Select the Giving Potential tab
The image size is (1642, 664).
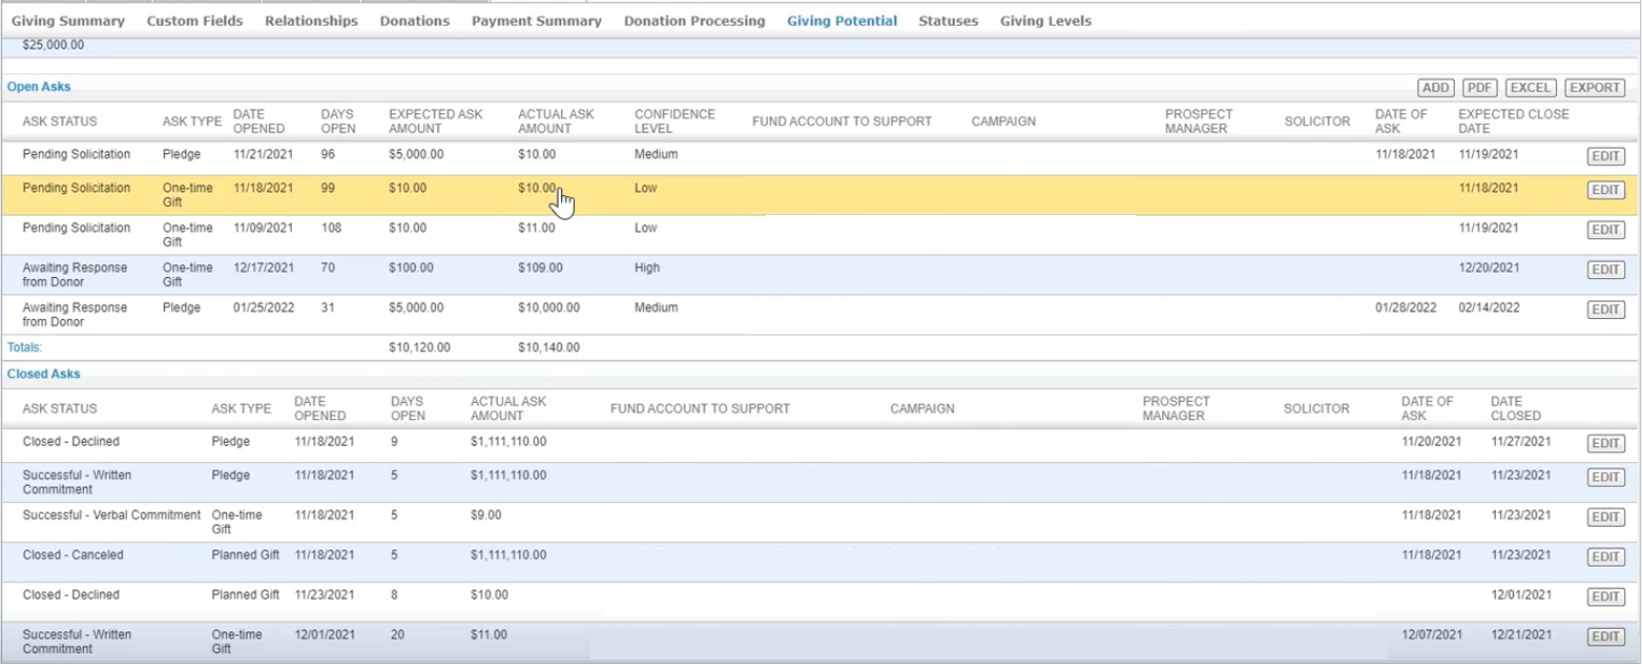coord(842,21)
